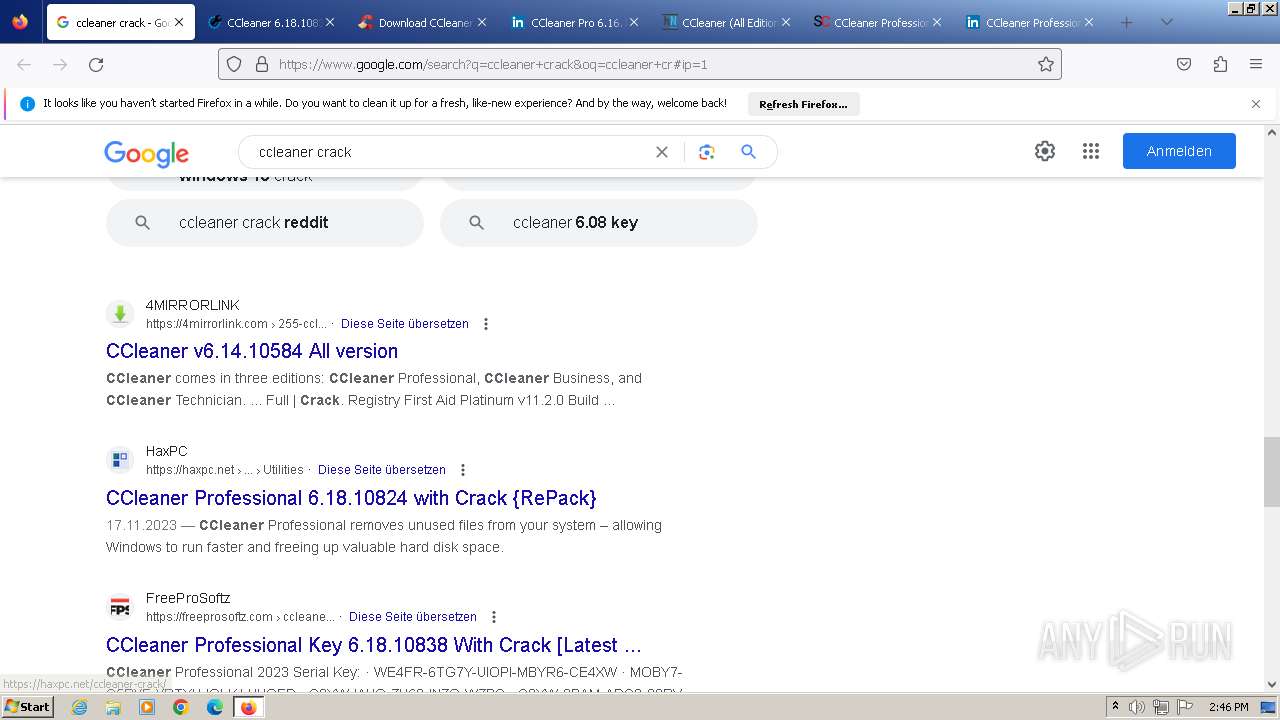Open Chrome from the taskbar
Image resolution: width=1280 pixels, height=720 pixels.
tap(181, 707)
